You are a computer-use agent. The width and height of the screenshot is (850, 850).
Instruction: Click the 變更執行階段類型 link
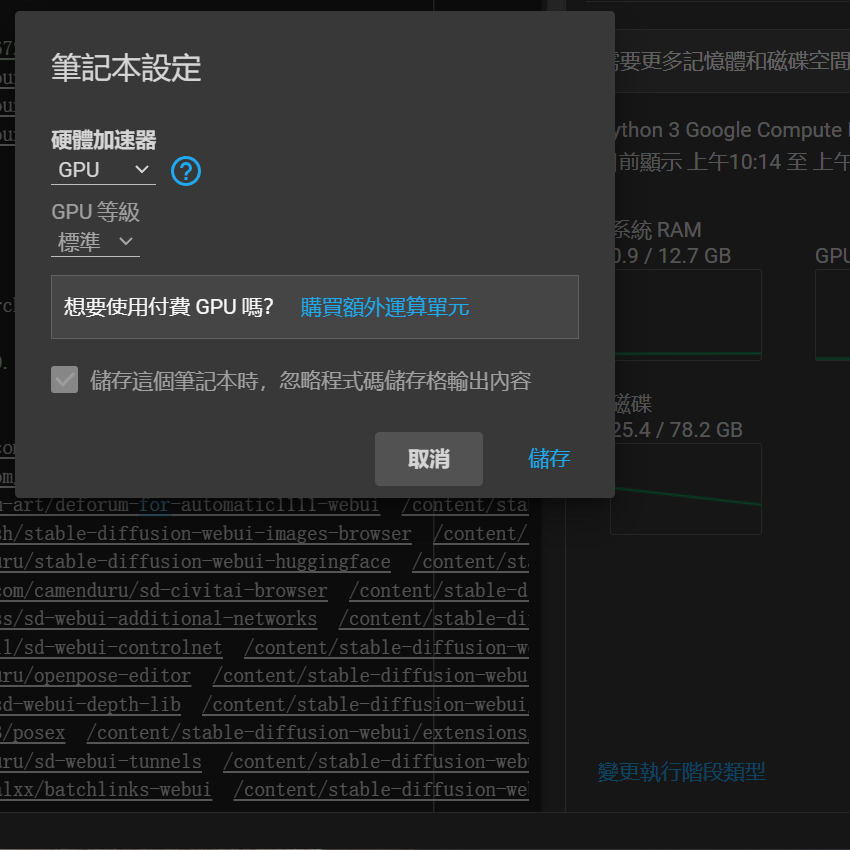[x=681, y=772]
